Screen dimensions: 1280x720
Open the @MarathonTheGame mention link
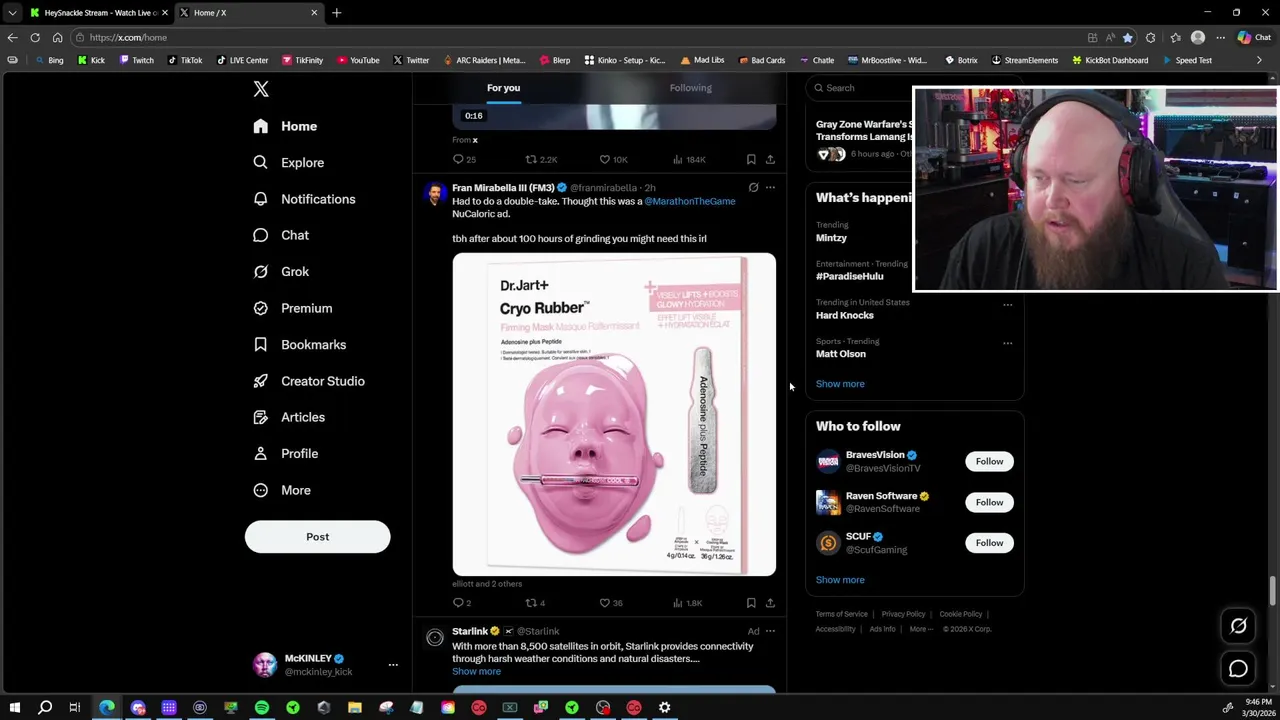(689, 201)
